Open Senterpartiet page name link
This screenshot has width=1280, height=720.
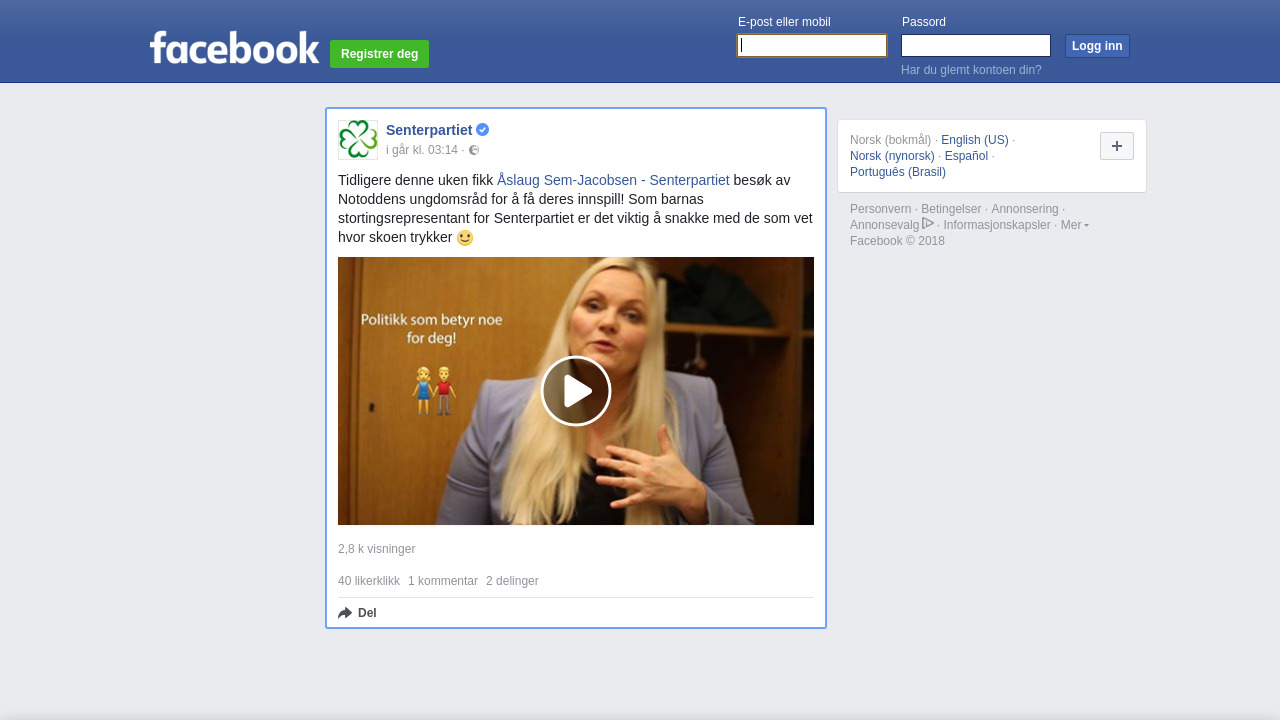coord(429,130)
